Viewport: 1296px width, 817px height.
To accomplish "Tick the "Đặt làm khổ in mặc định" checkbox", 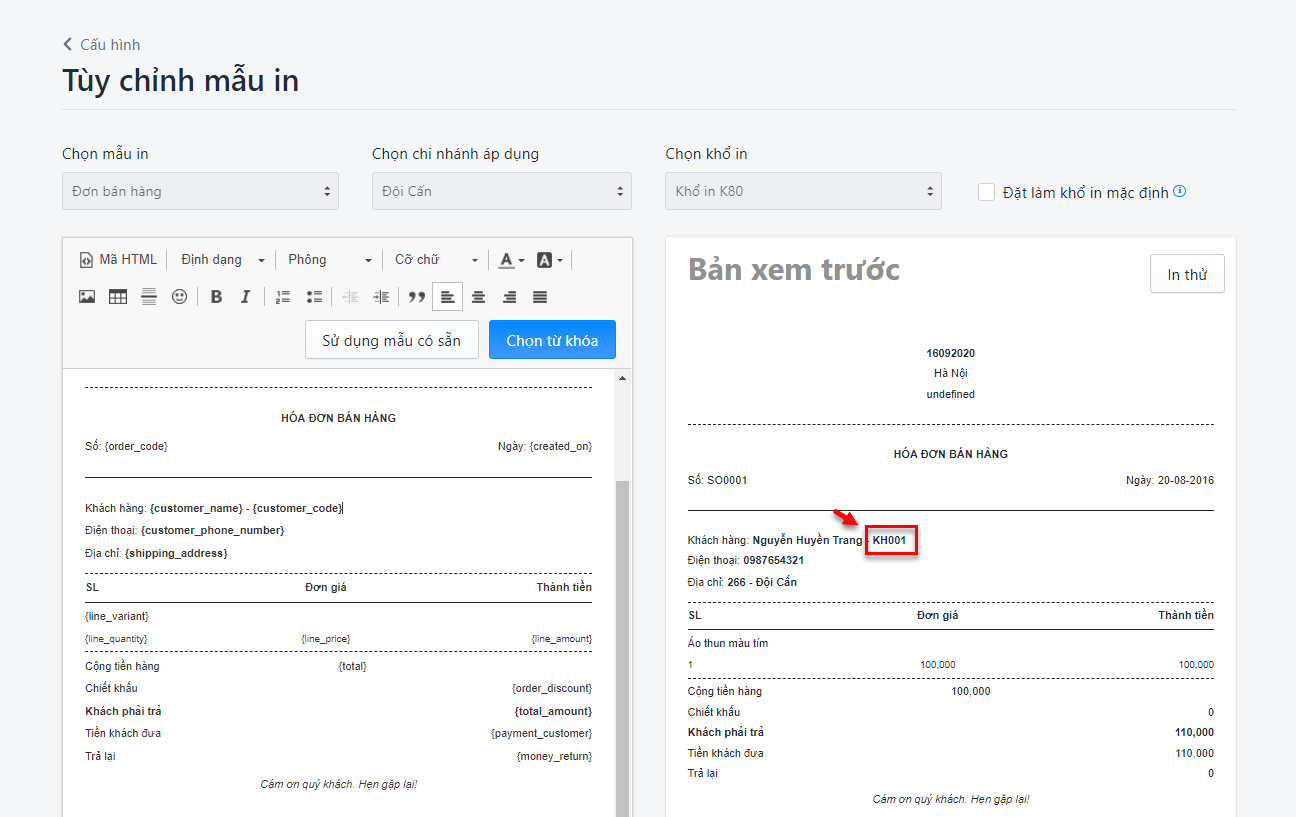I will click(x=986, y=192).
